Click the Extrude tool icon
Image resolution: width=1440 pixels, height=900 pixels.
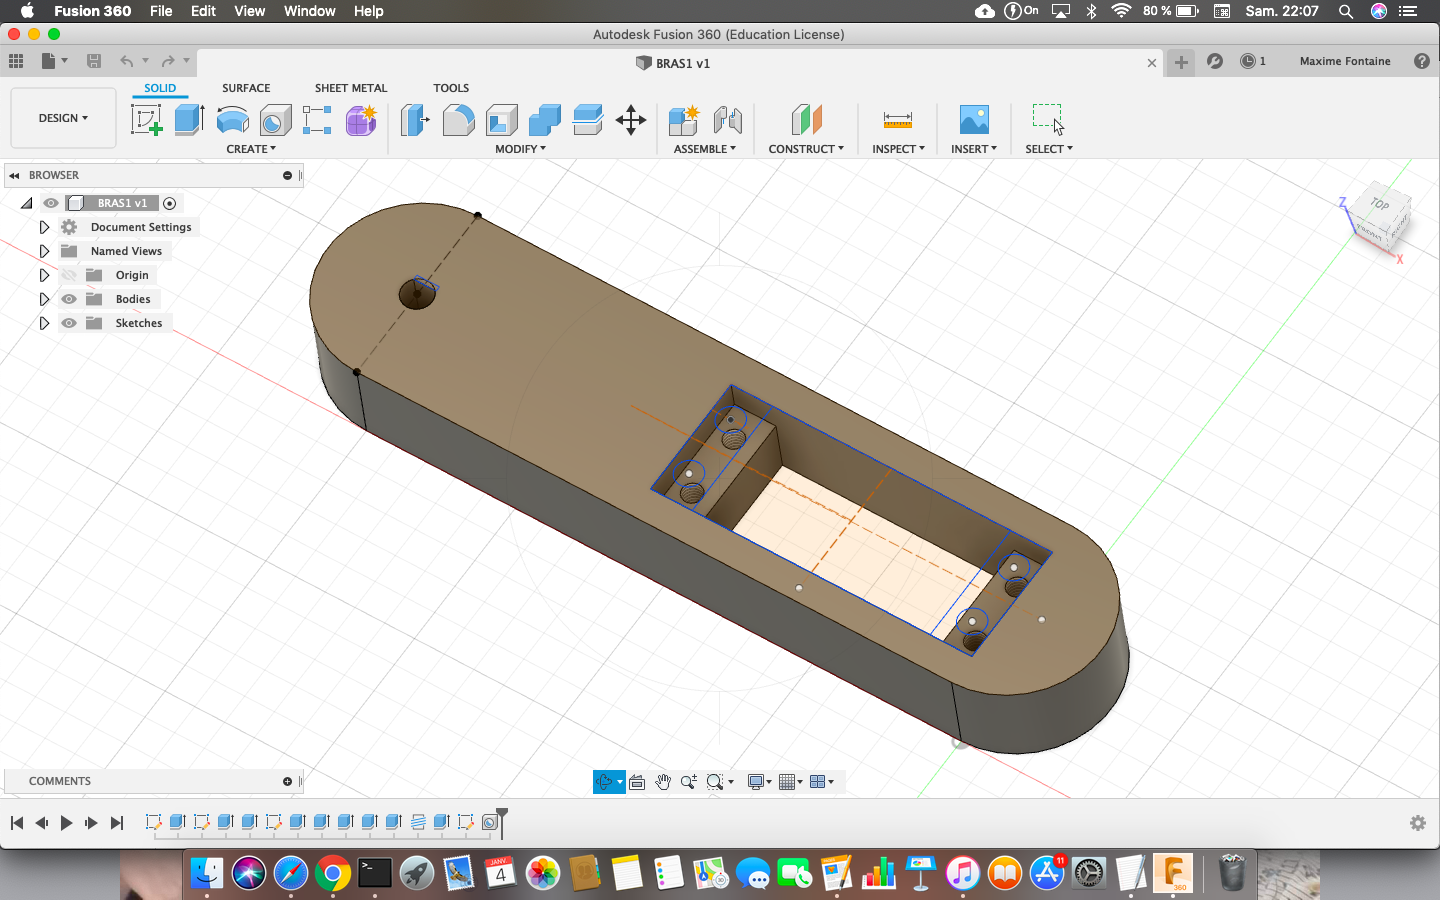click(x=189, y=120)
